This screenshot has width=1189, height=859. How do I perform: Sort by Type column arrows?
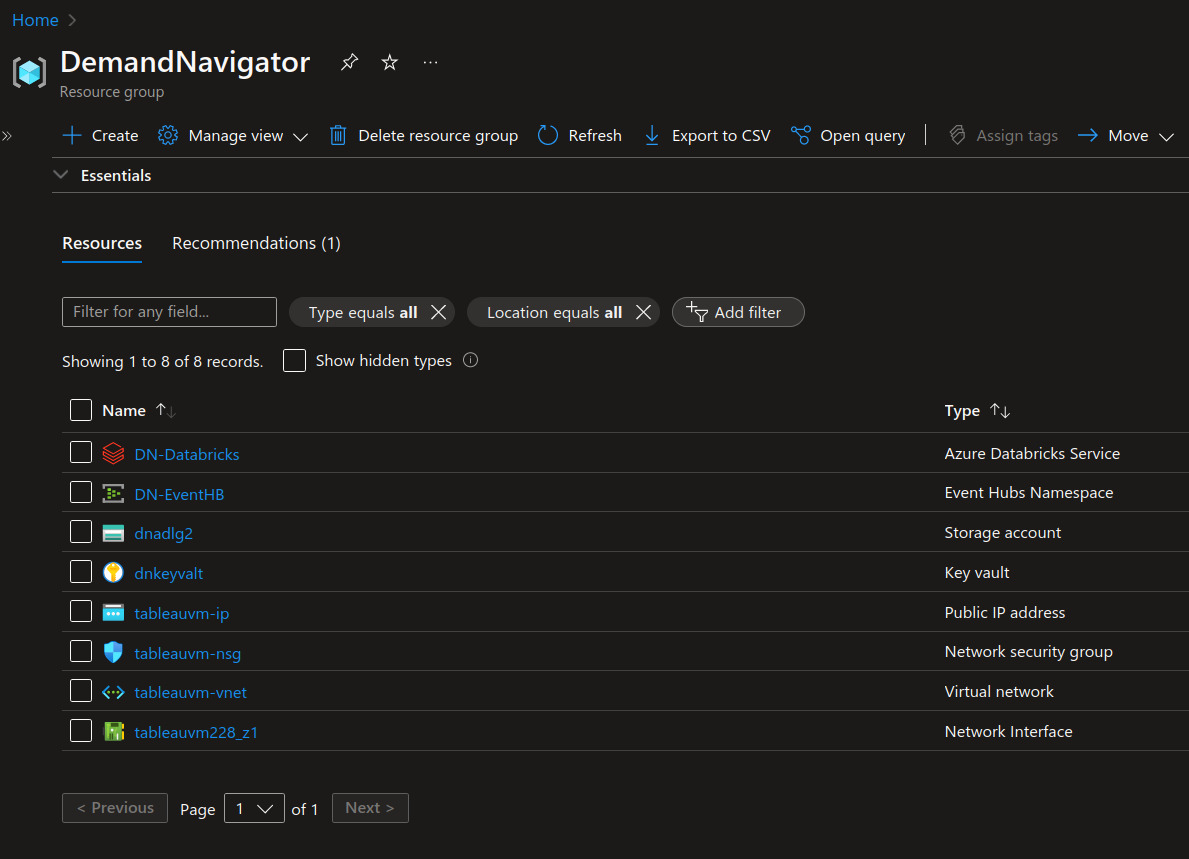1000,410
